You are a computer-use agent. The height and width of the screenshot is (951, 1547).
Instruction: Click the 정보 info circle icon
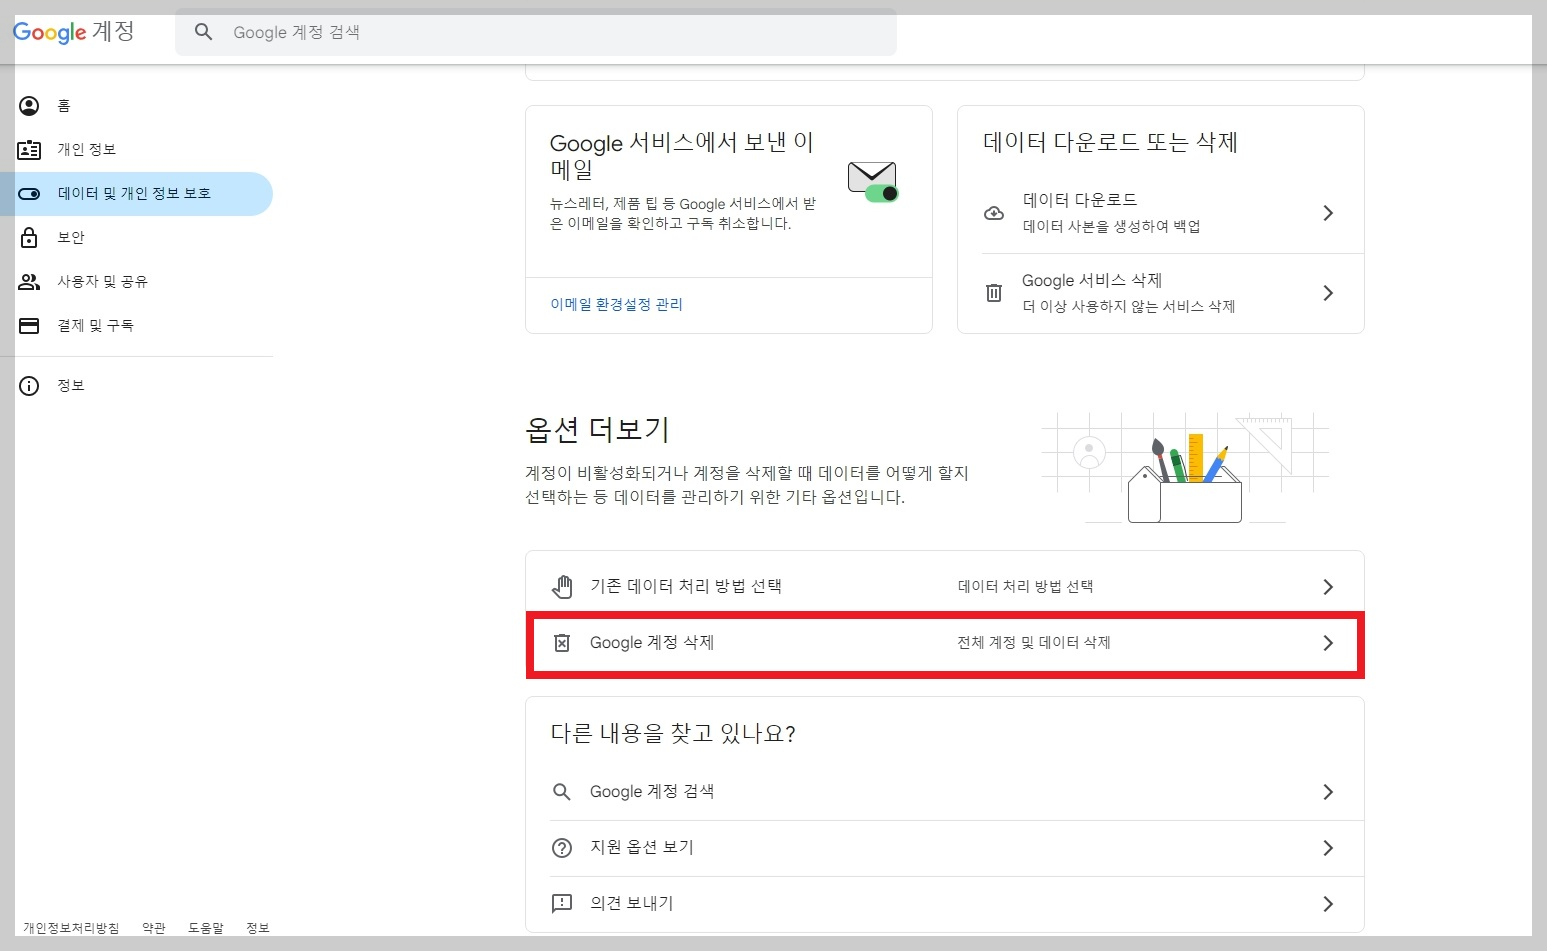click(x=29, y=386)
